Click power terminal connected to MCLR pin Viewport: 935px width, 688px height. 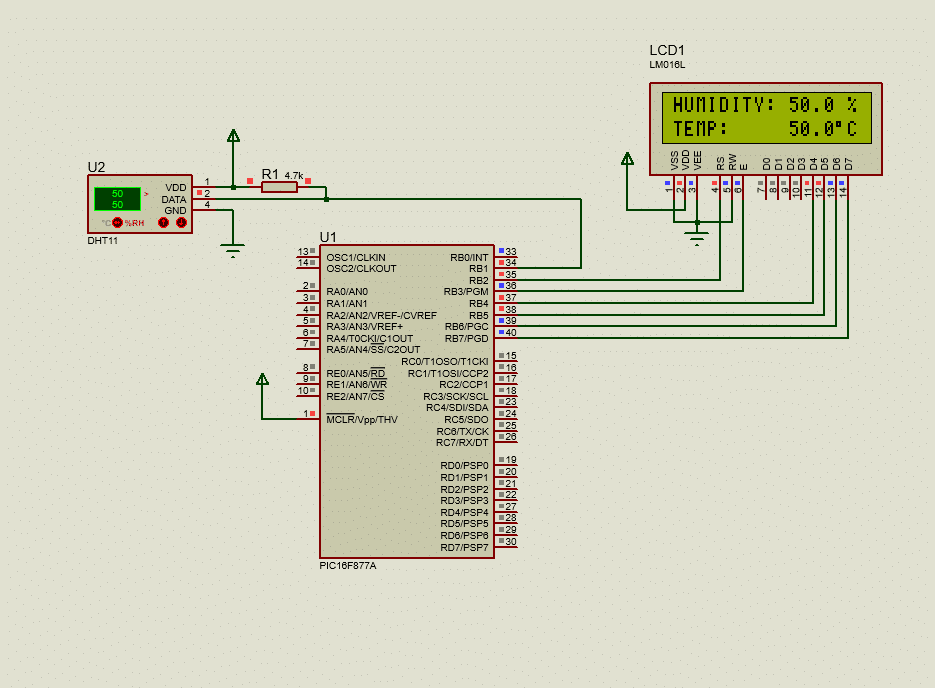[262, 379]
